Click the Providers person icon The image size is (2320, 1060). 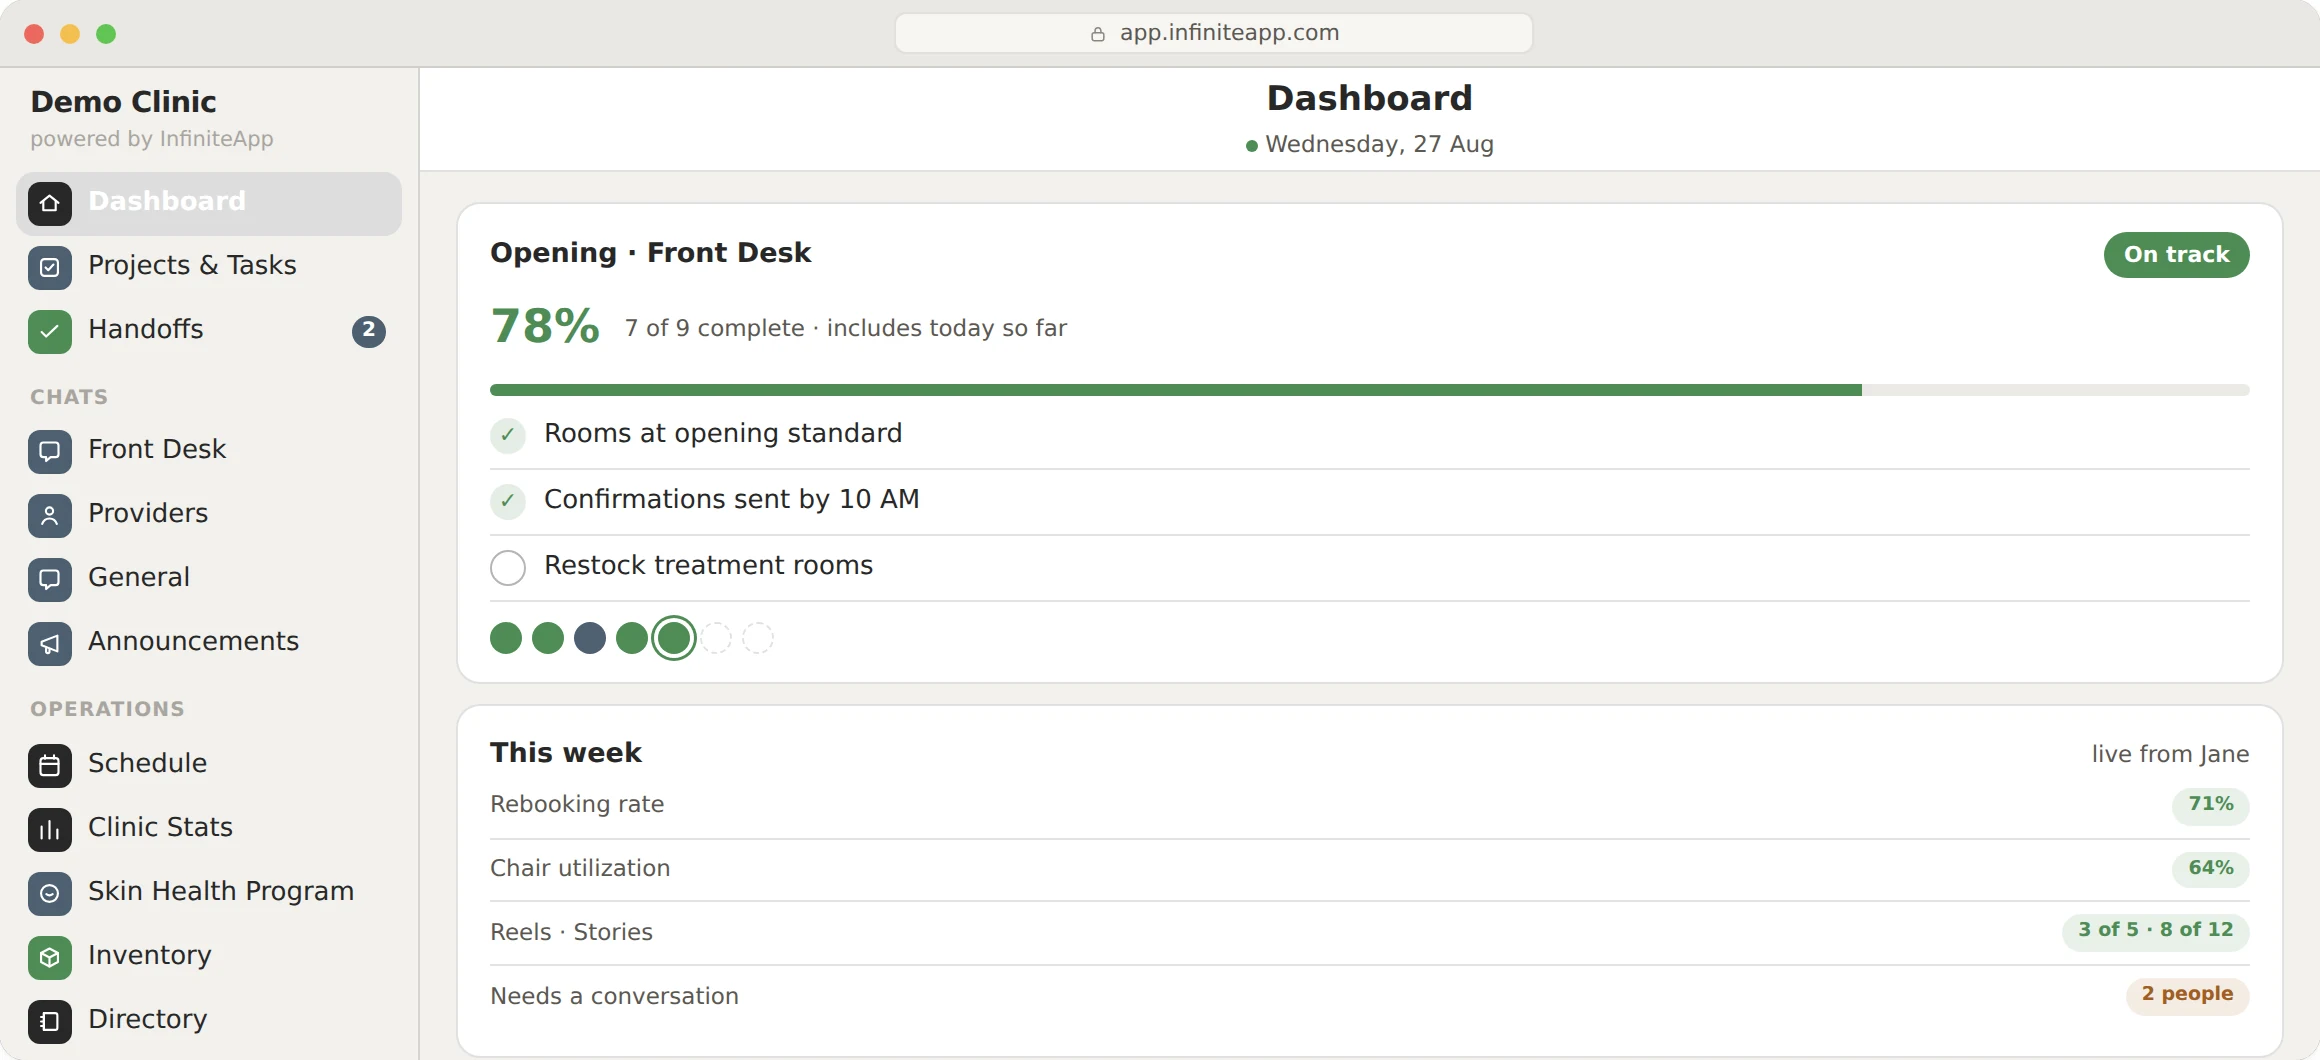(x=50, y=516)
